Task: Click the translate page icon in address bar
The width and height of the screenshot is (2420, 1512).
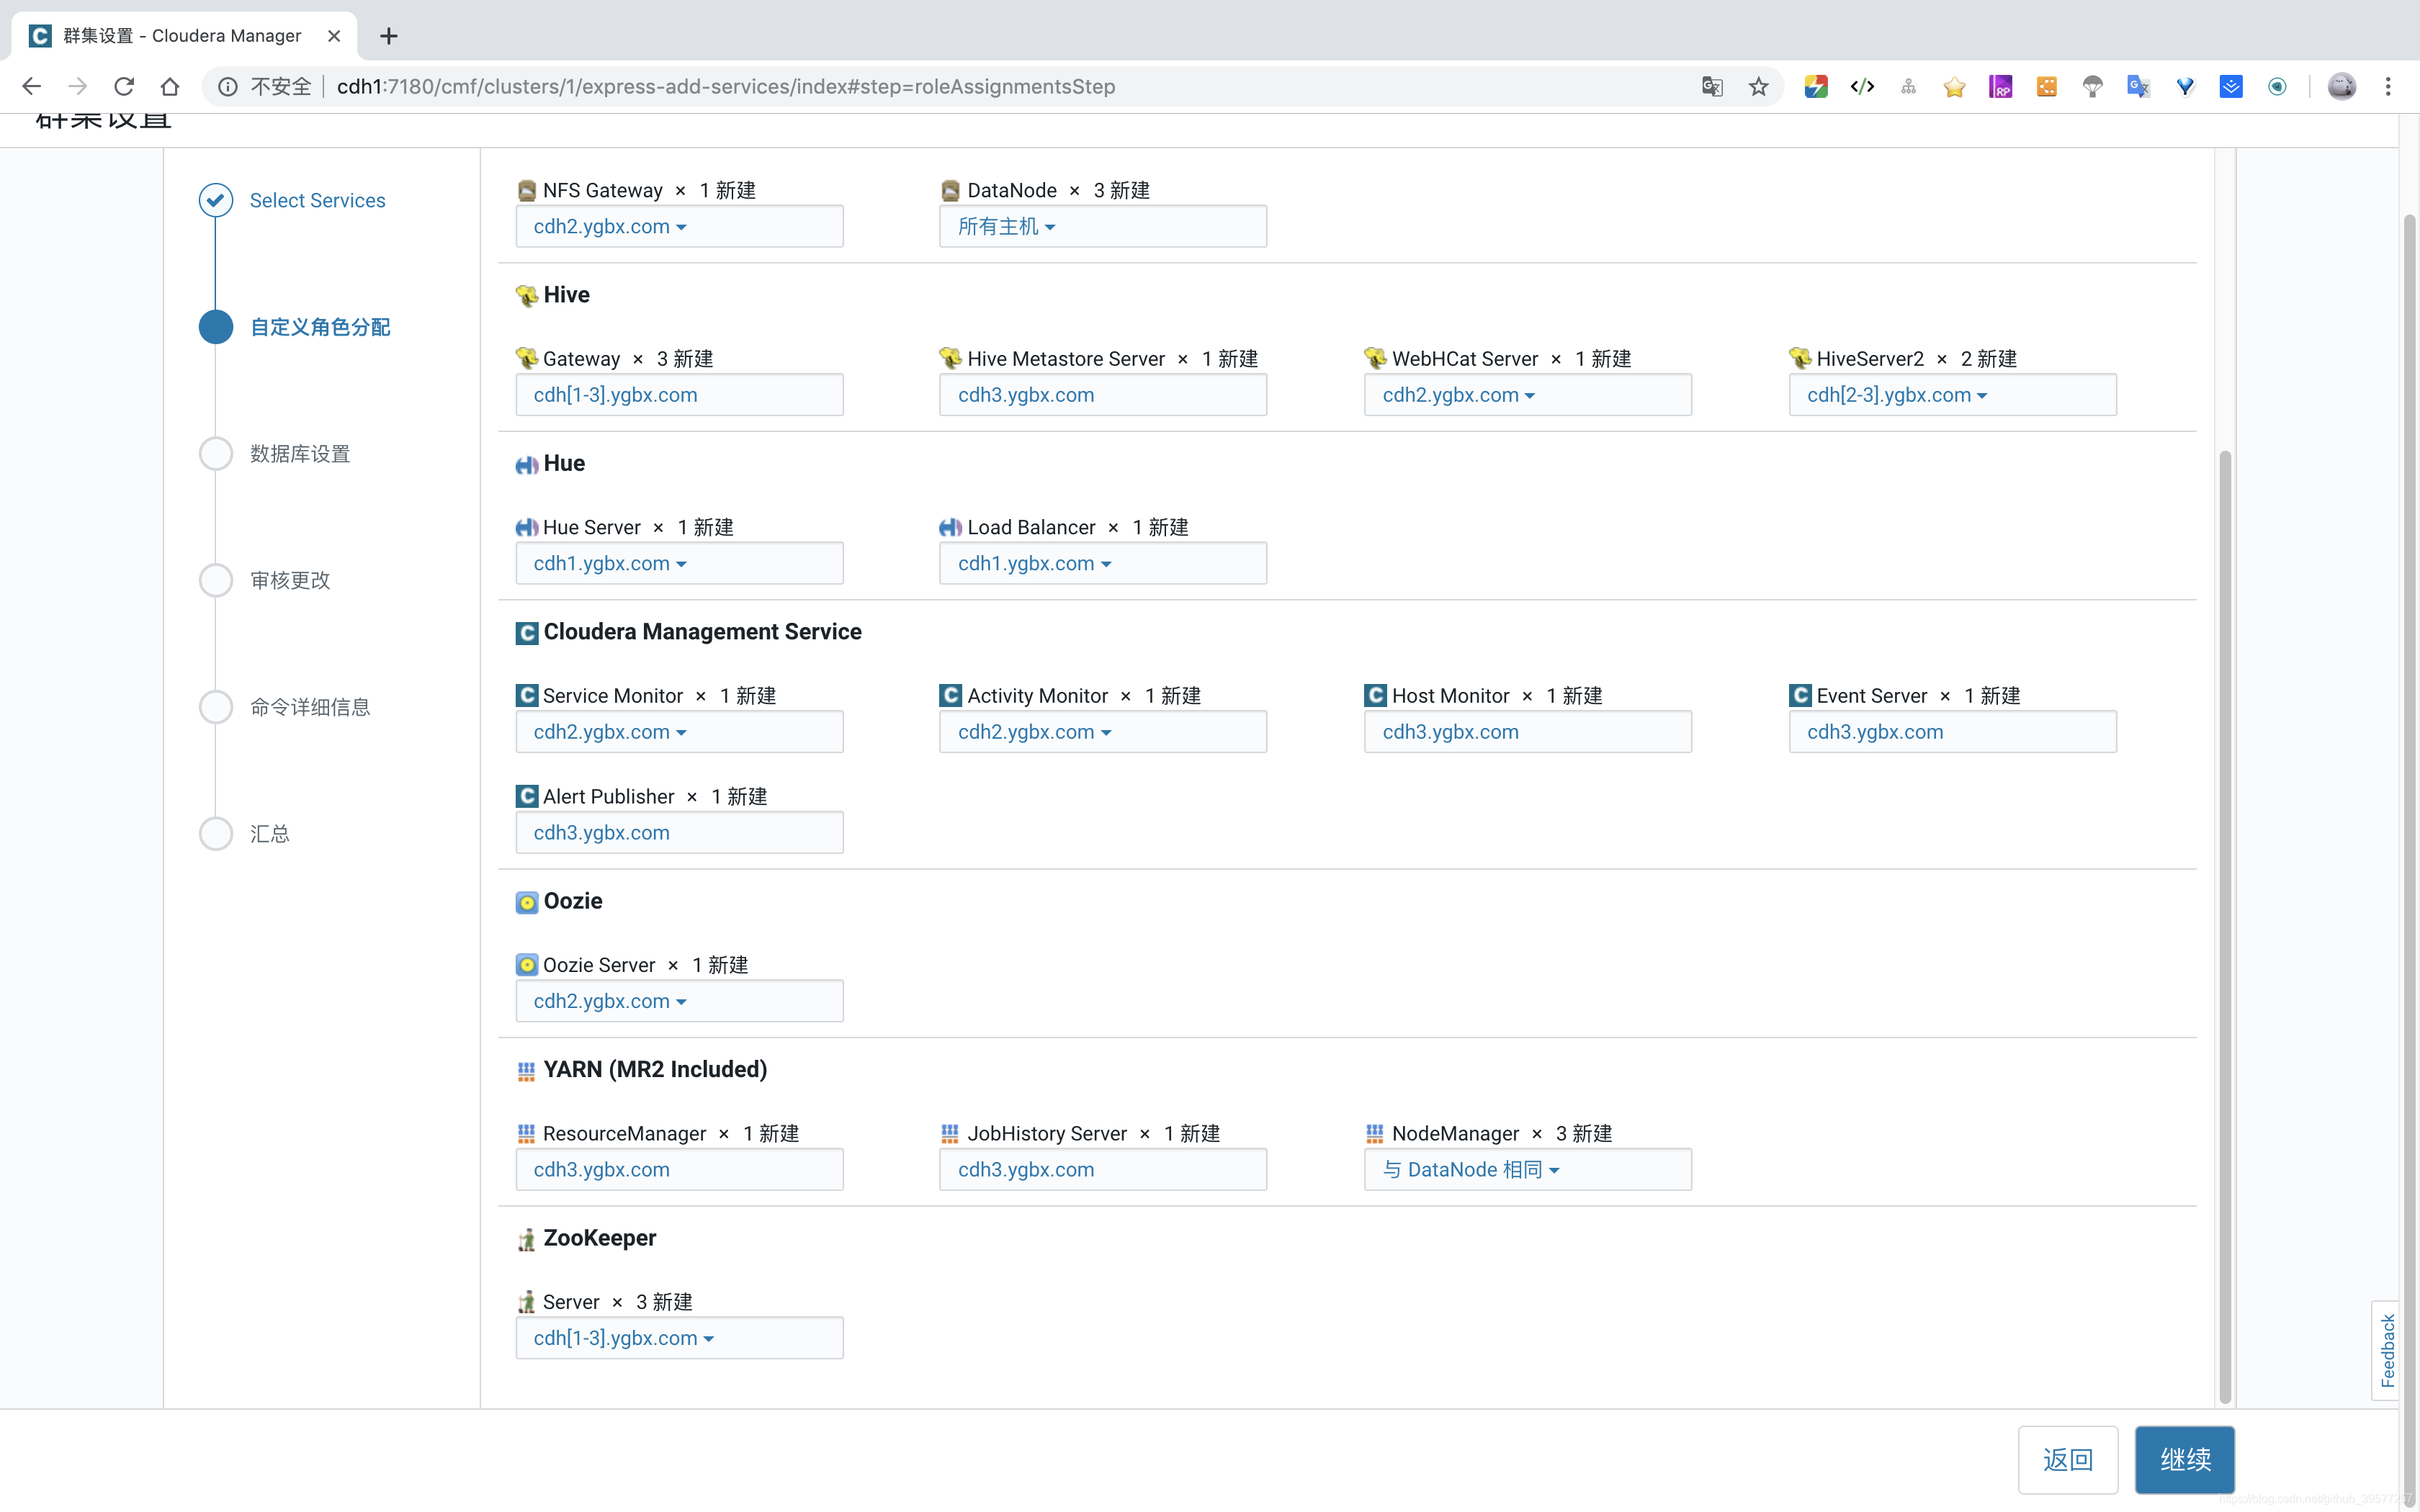Action: click(1712, 87)
